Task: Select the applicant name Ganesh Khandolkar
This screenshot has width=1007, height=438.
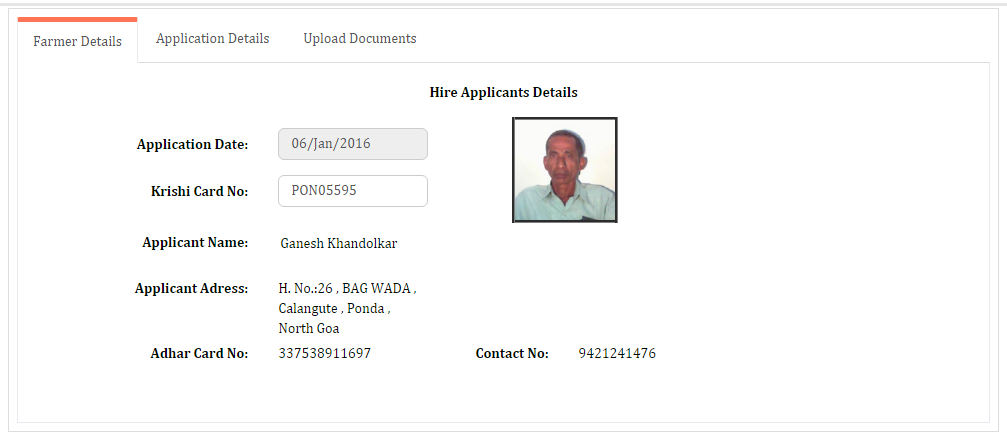Action: click(x=338, y=243)
